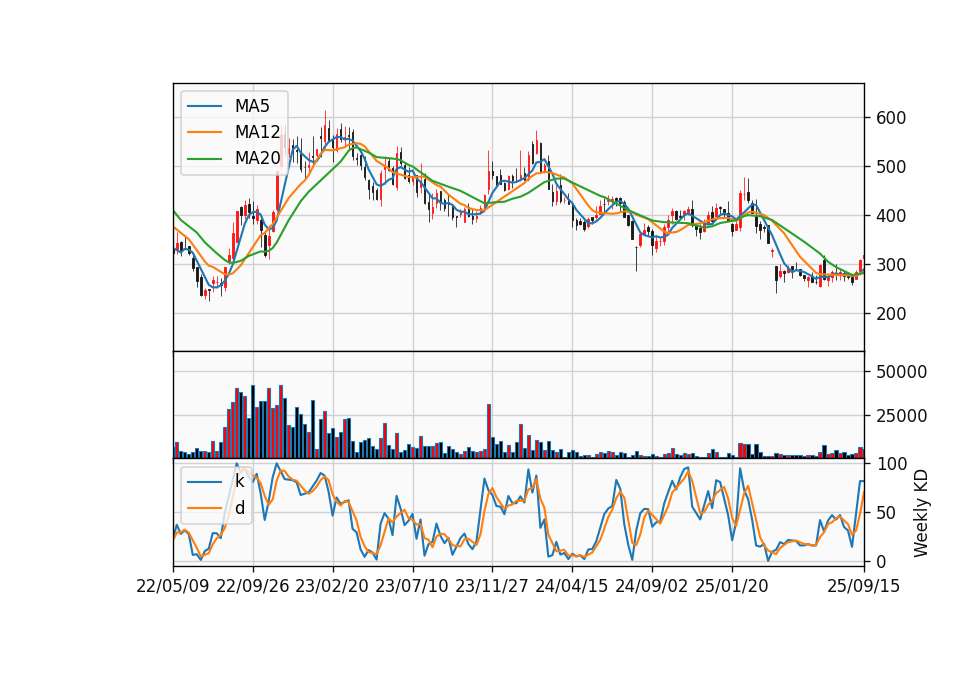Click the 24/09/02 date label
The image size is (960, 690).
[651, 586]
